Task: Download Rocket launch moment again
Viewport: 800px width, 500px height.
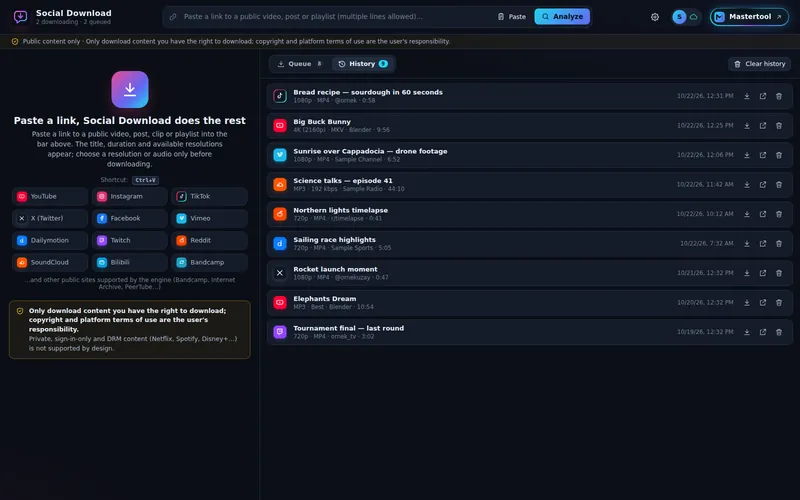Action: [746, 273]
